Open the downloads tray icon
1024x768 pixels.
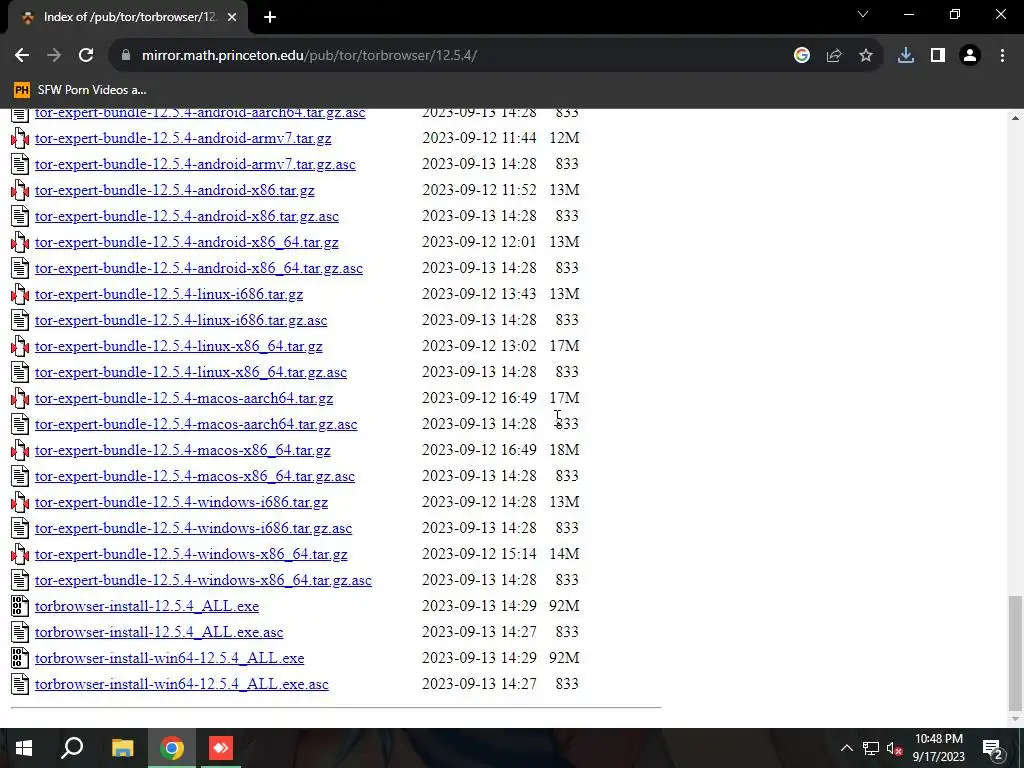point(906,56)
